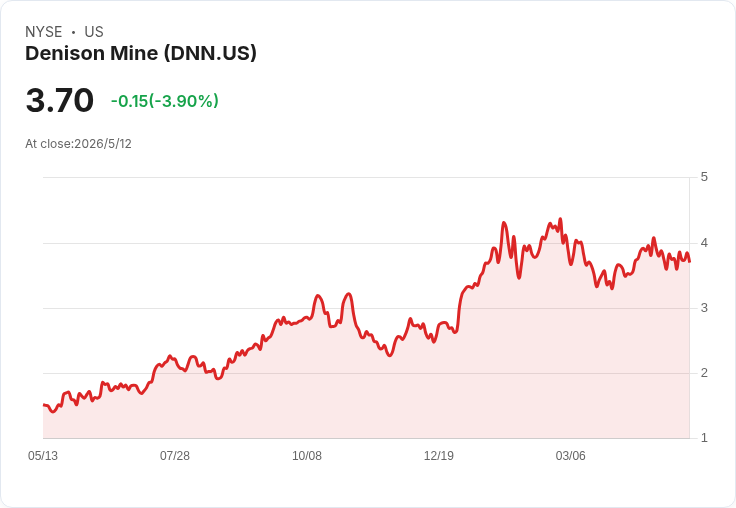Click the 2 price axis label

[x=704, y=373]
